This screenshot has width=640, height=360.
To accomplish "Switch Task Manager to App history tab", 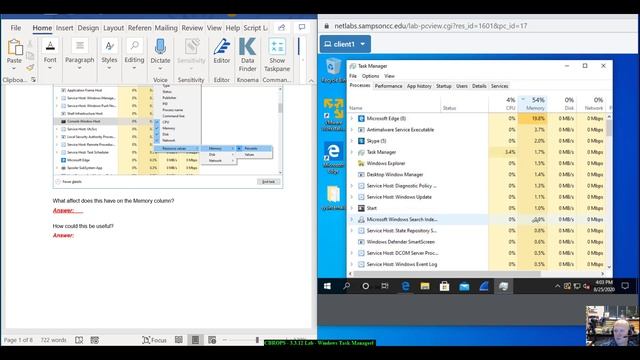I will [x=419, y=86].
